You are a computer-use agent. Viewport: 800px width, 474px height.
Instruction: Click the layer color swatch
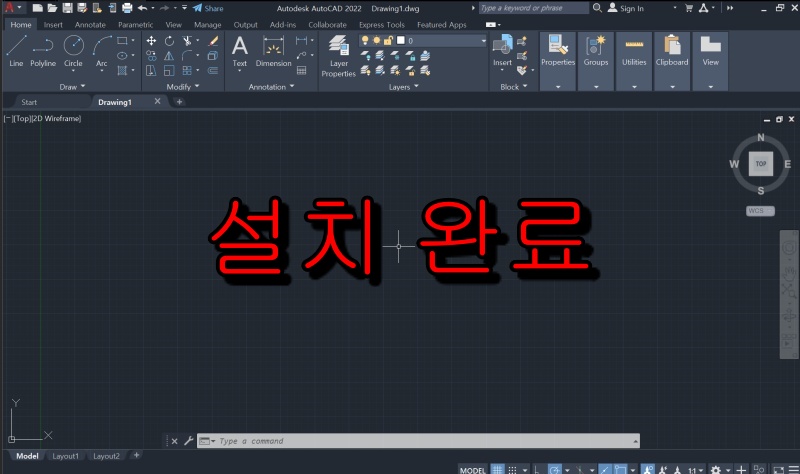tap(401, 40)
